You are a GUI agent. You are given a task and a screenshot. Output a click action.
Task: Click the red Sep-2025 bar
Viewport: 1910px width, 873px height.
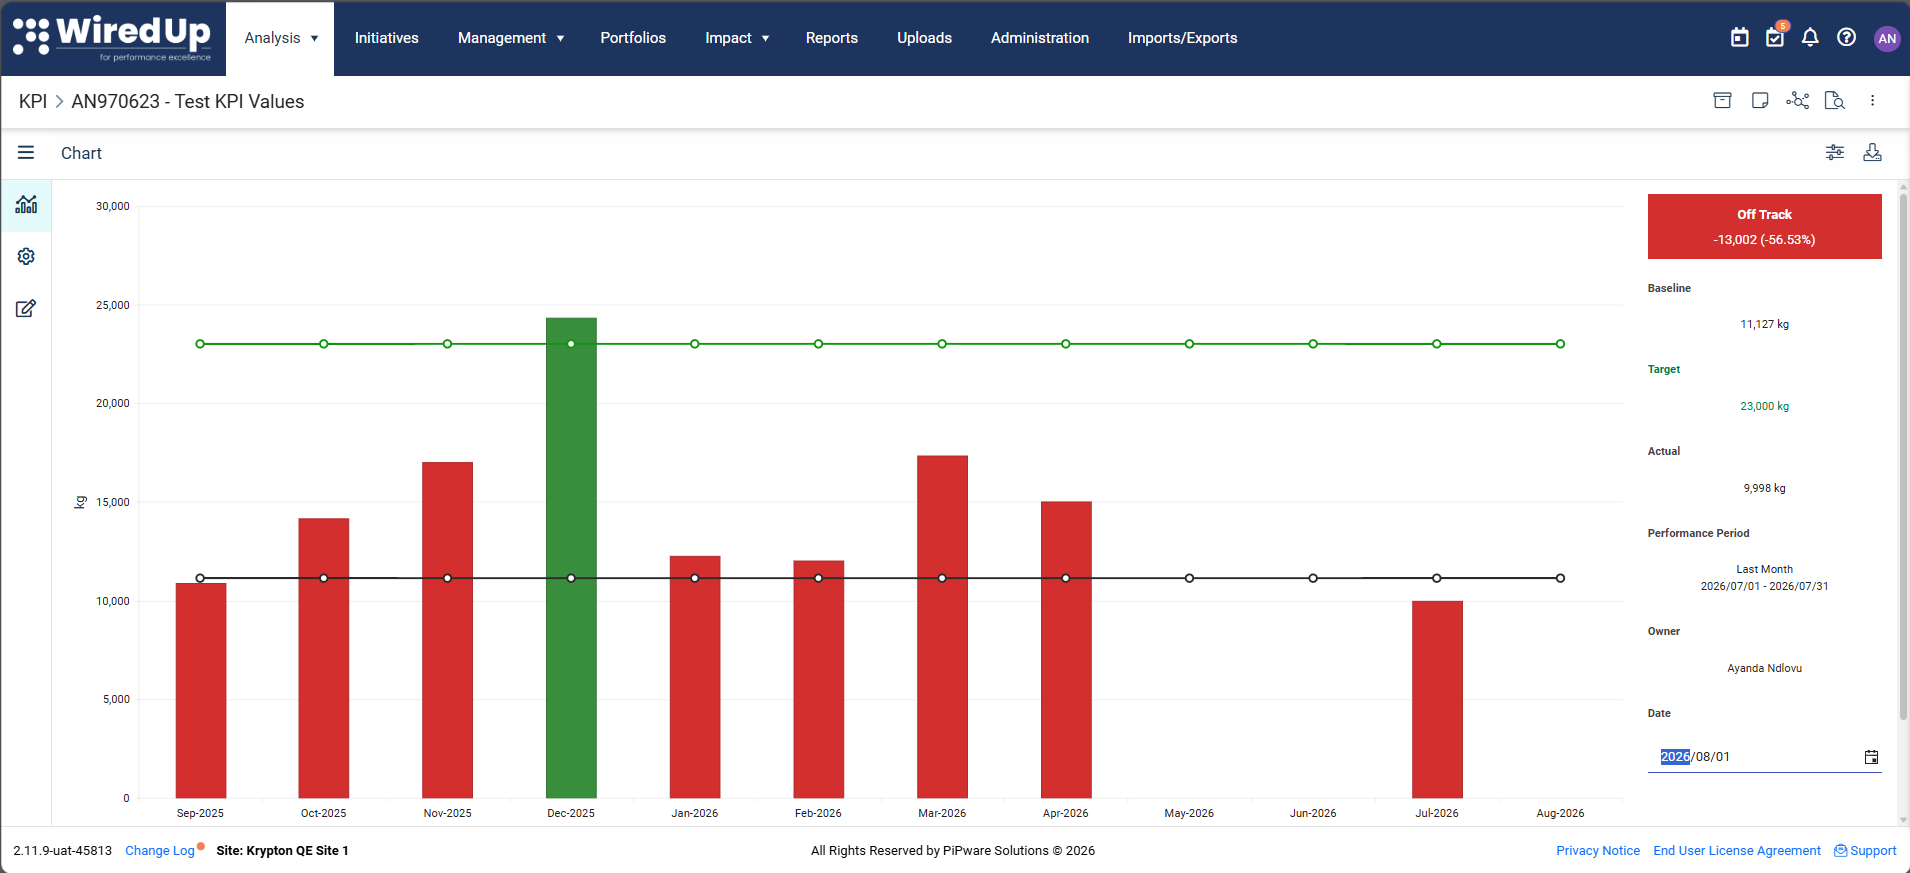(x=201, y=690)
